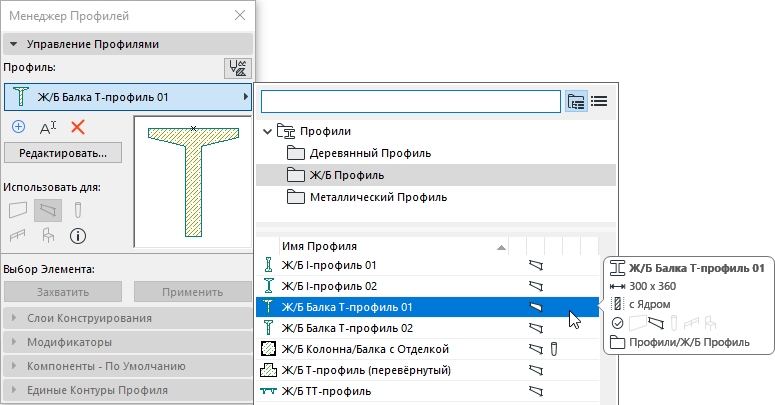The width and height of the screenshot is (775, 405).
Task: Toggle object usage chair icon in Использовать для
Action: tap(48, 236)
